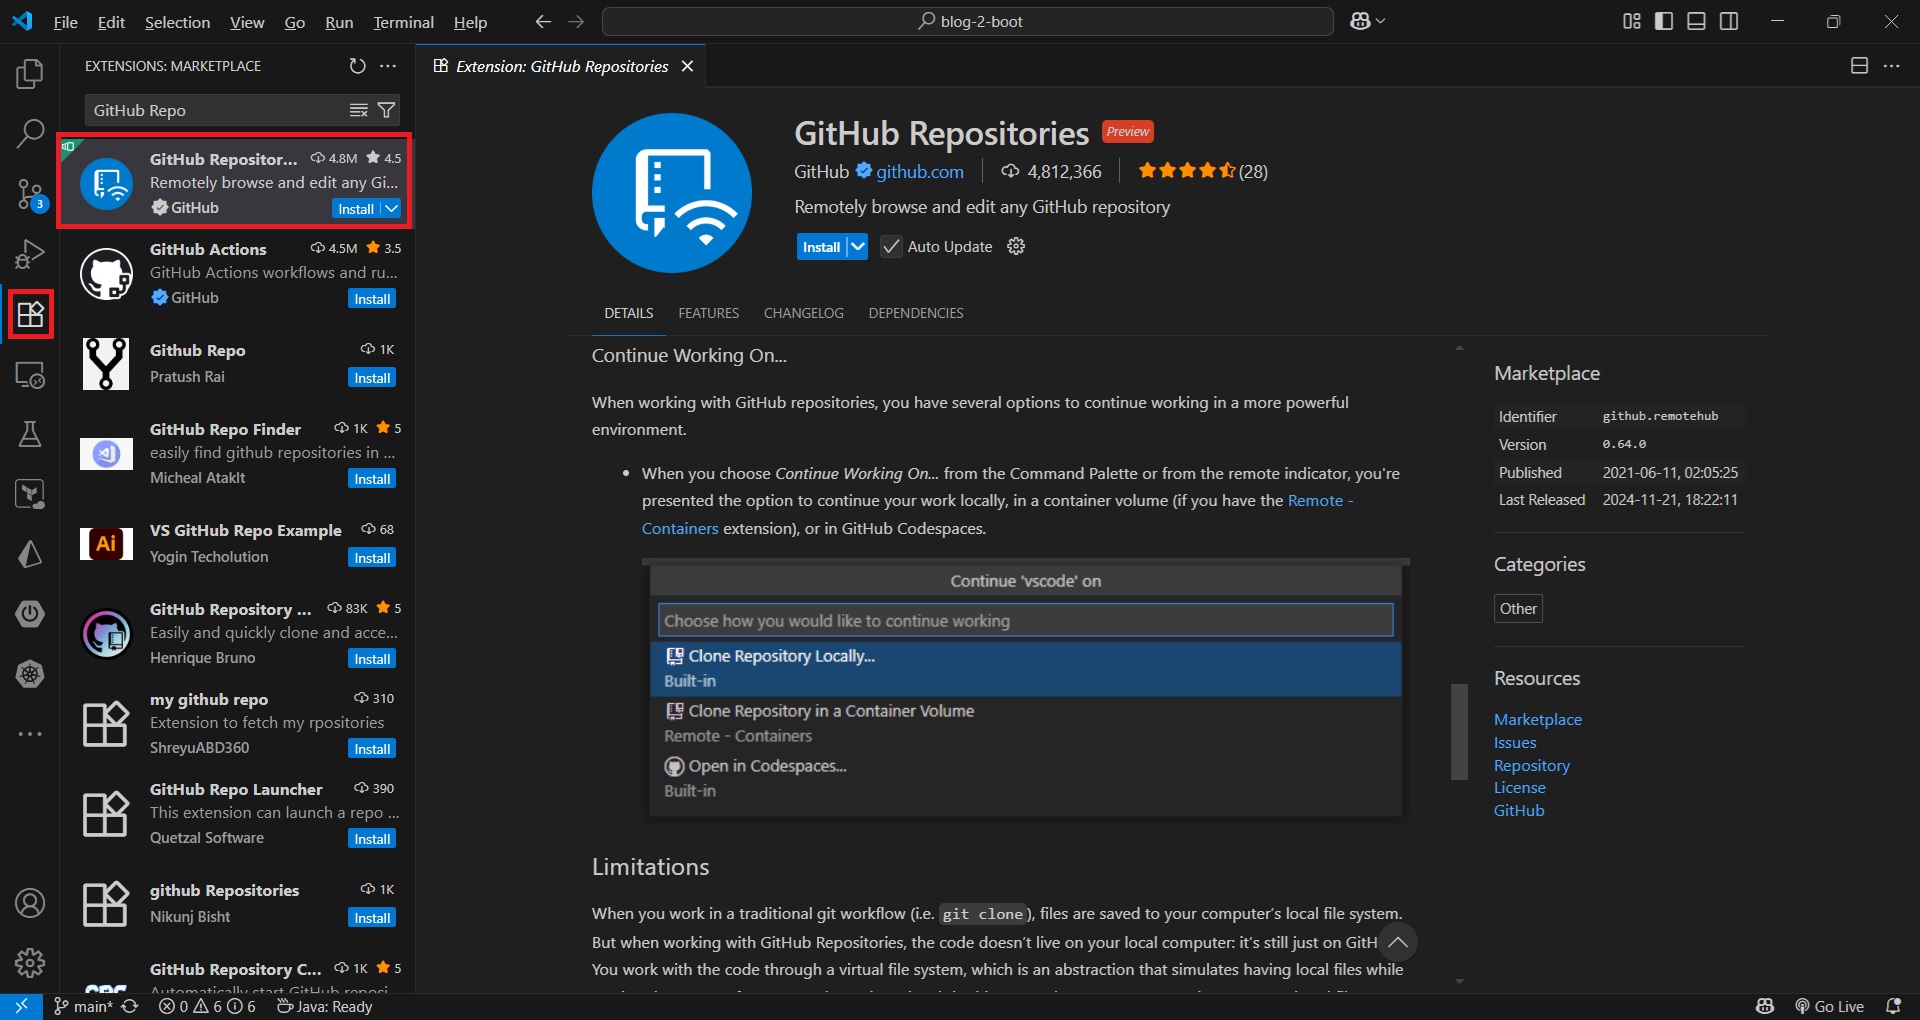
Task: Switch to the DEPENDENCIES tab
Action: click(x=915, y=313)
